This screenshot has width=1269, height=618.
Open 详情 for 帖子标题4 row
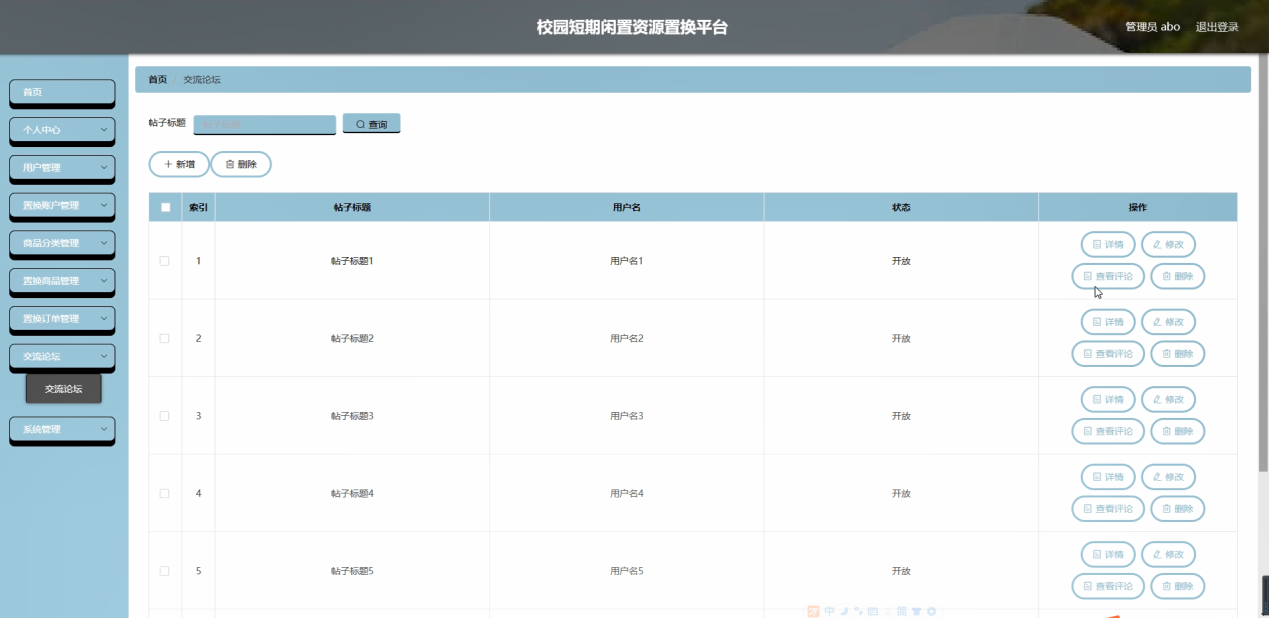pyautogui.click(x=1108, y=477)
